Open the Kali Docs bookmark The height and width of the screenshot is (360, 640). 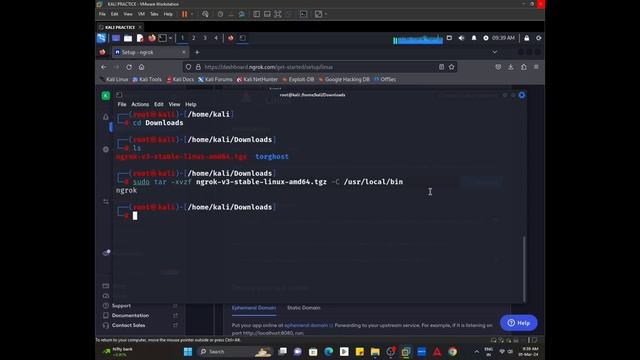click(x=180, y=80)
